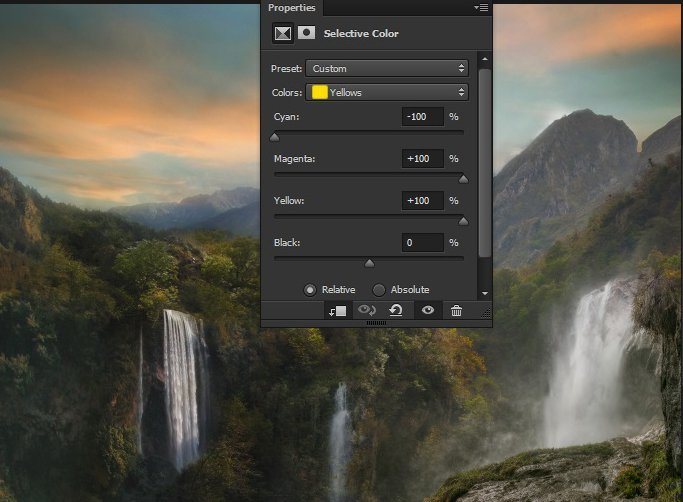Click the Yellow value input field
The width and height of the screenshot is (683, 502).
(x=422, y=201)
